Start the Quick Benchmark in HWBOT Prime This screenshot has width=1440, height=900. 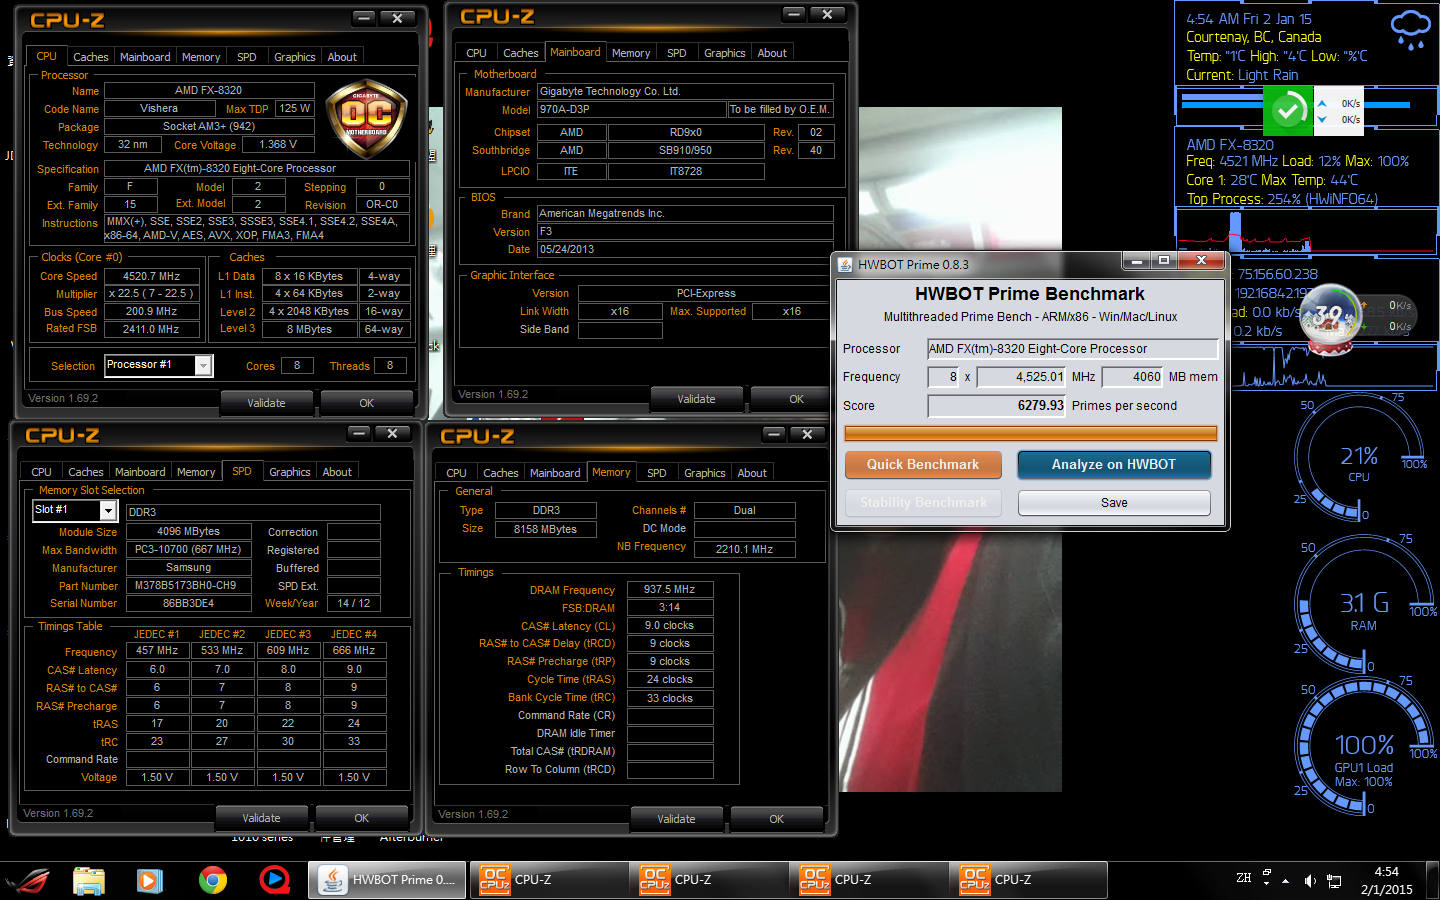[923, 465]
